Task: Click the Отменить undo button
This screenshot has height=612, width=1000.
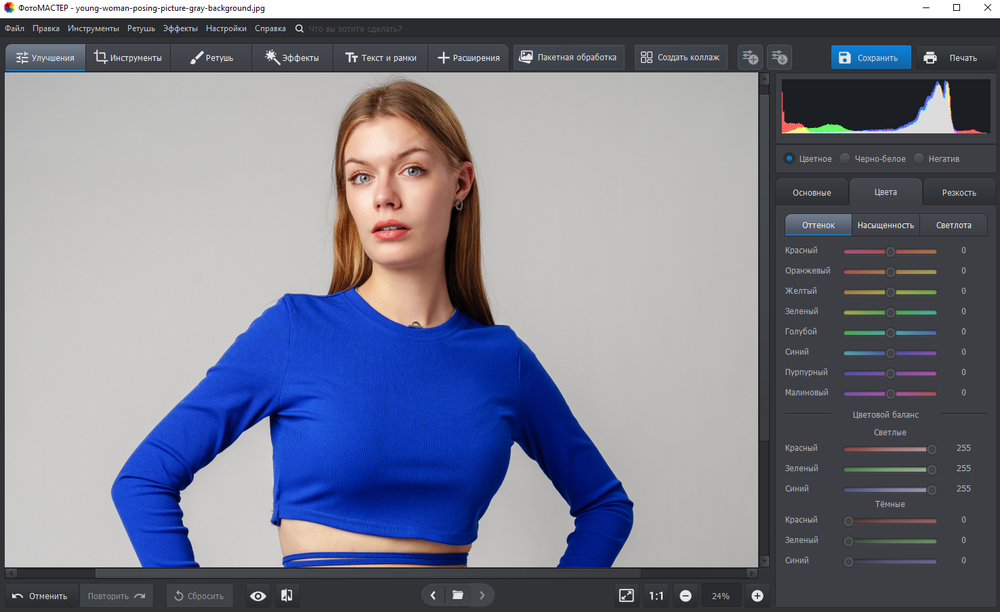Action: tap(40, 596)
